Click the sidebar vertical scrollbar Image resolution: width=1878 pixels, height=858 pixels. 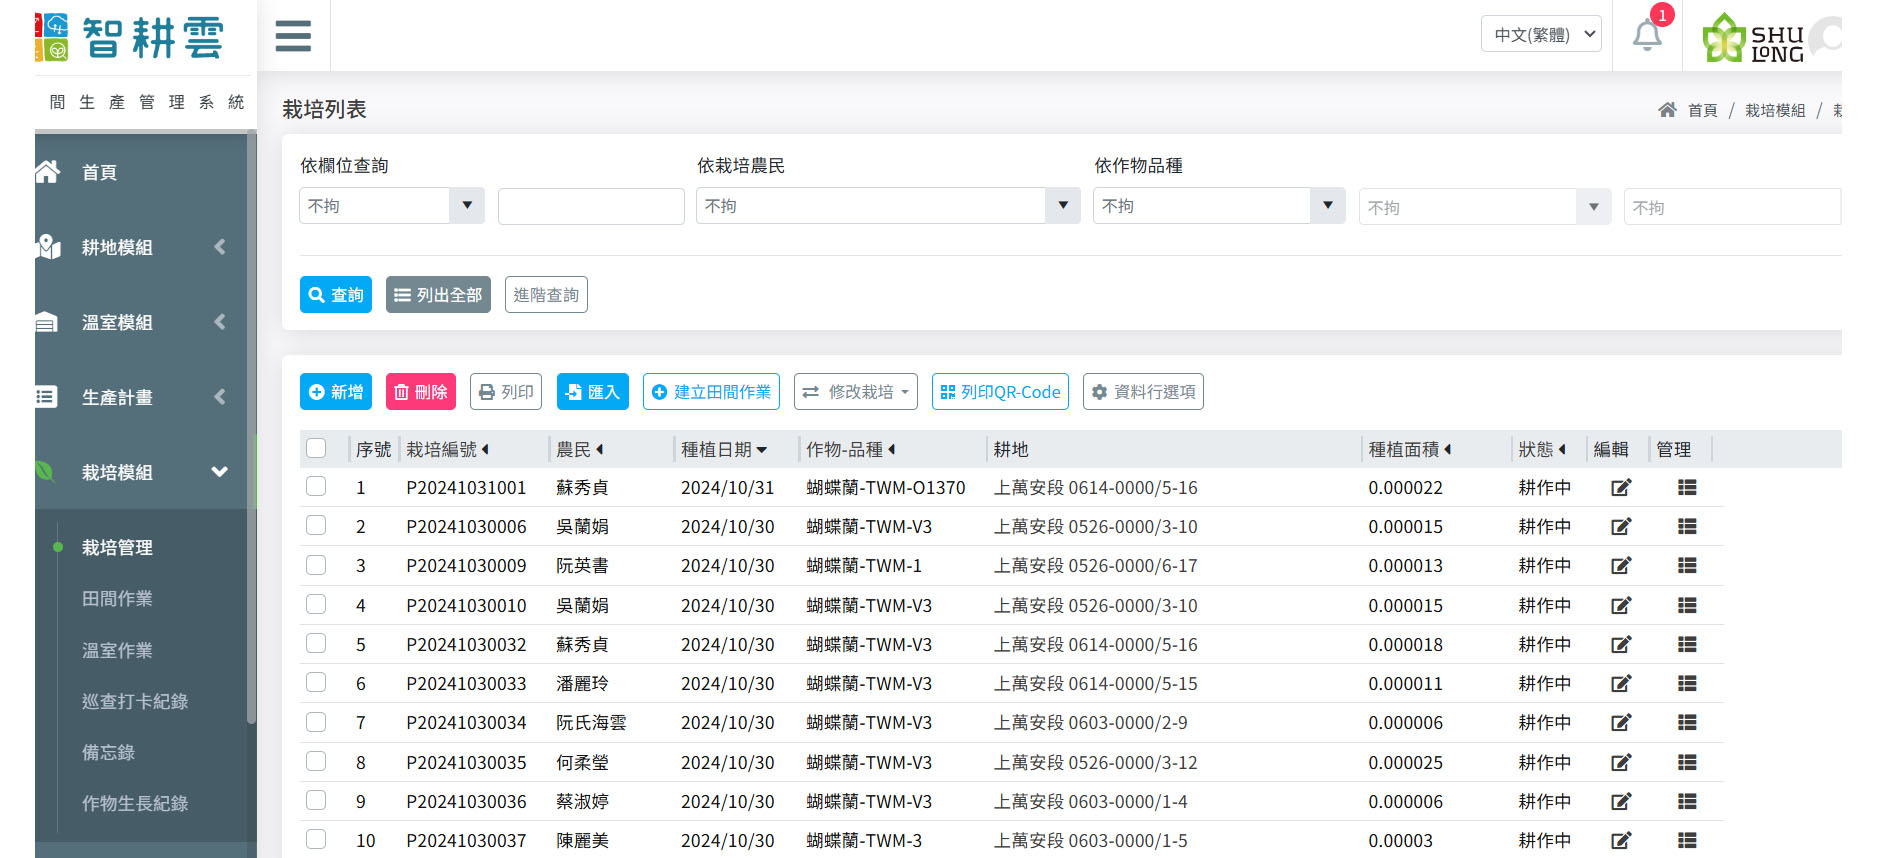pyautogui.click(x=251, y=430)
